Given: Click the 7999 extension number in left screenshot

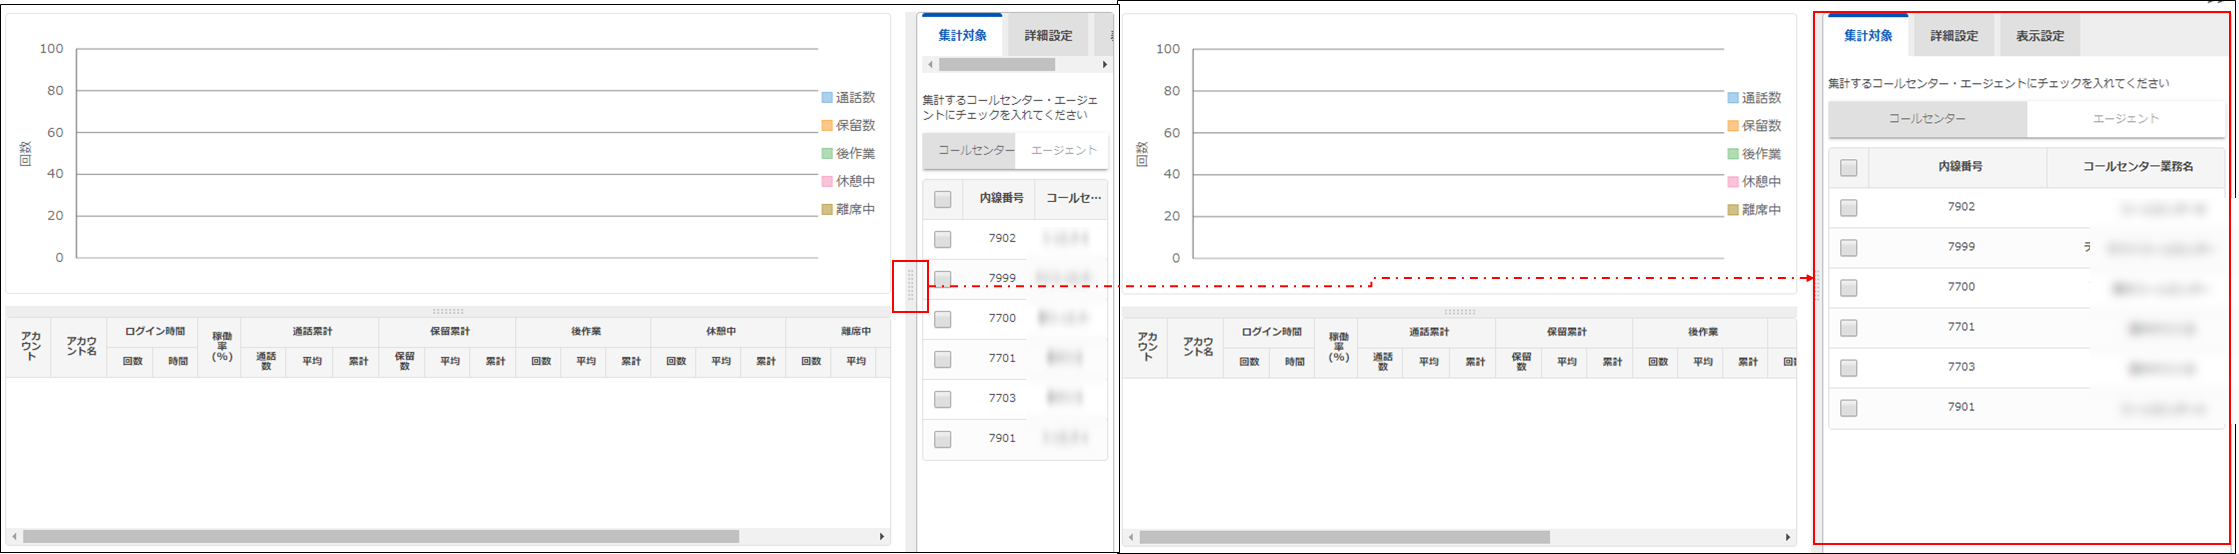Looking at the screenshot, I should click(1002, 278).
